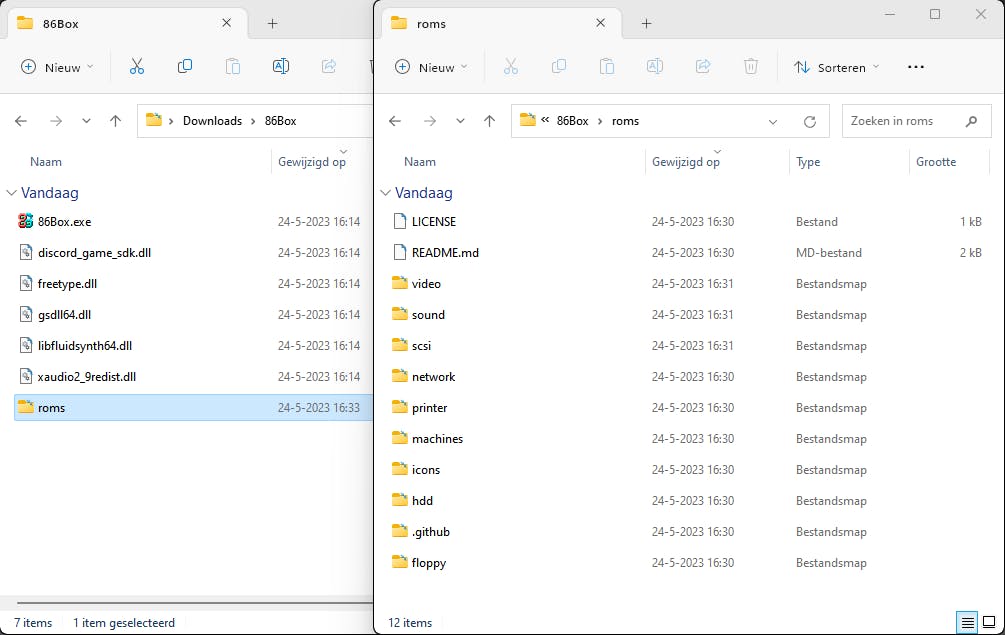The height and width of the screenshot is (635, 1005).
Task: Open the Nieuw dropdown in the 86Box window
Action: coord(57,67)
